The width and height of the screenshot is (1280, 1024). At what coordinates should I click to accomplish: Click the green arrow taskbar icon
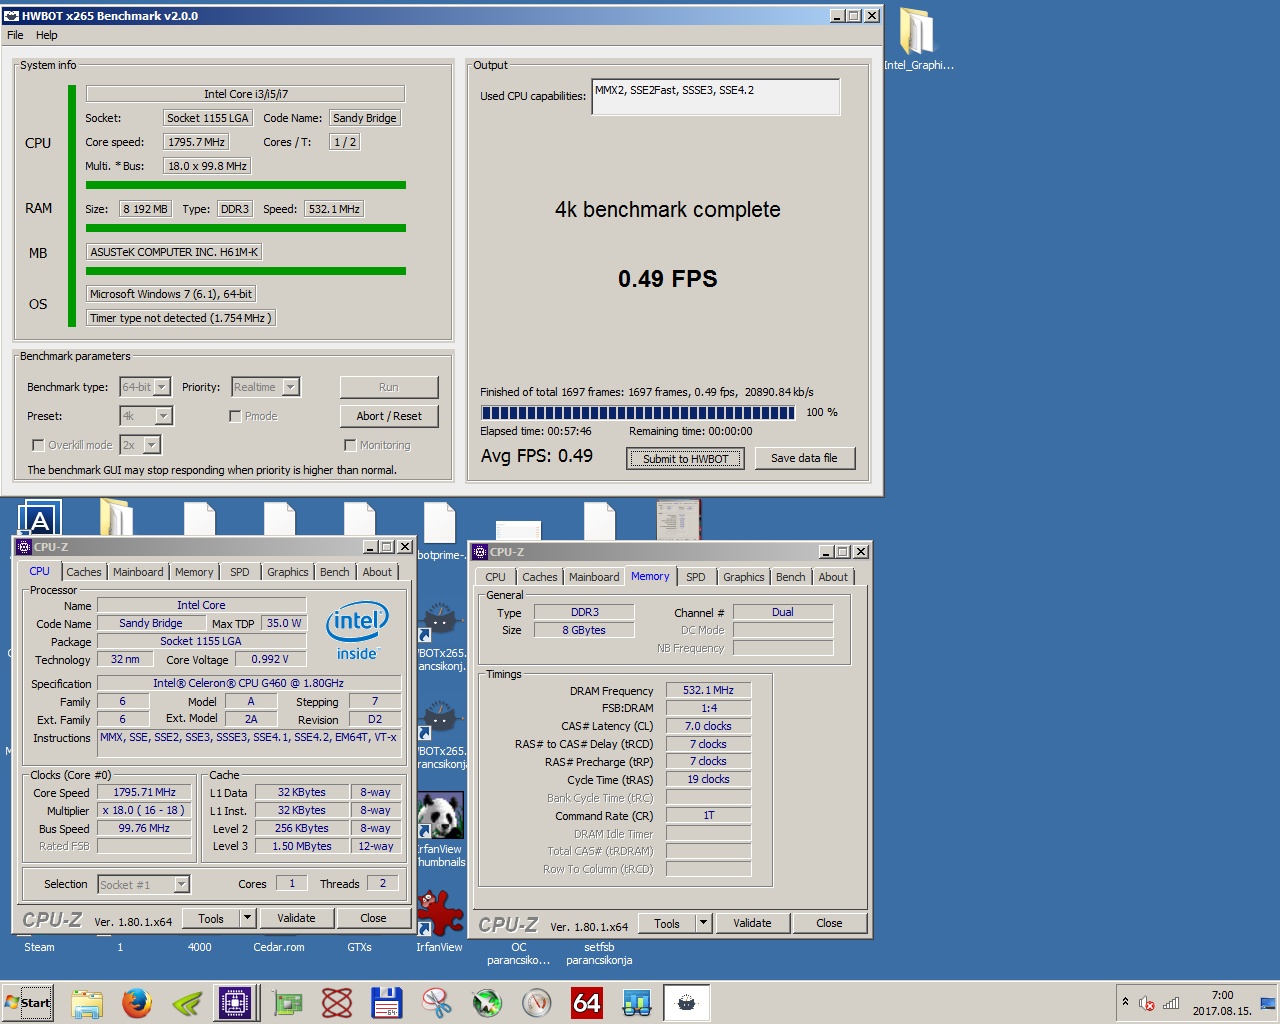(x=487, y=1003)
